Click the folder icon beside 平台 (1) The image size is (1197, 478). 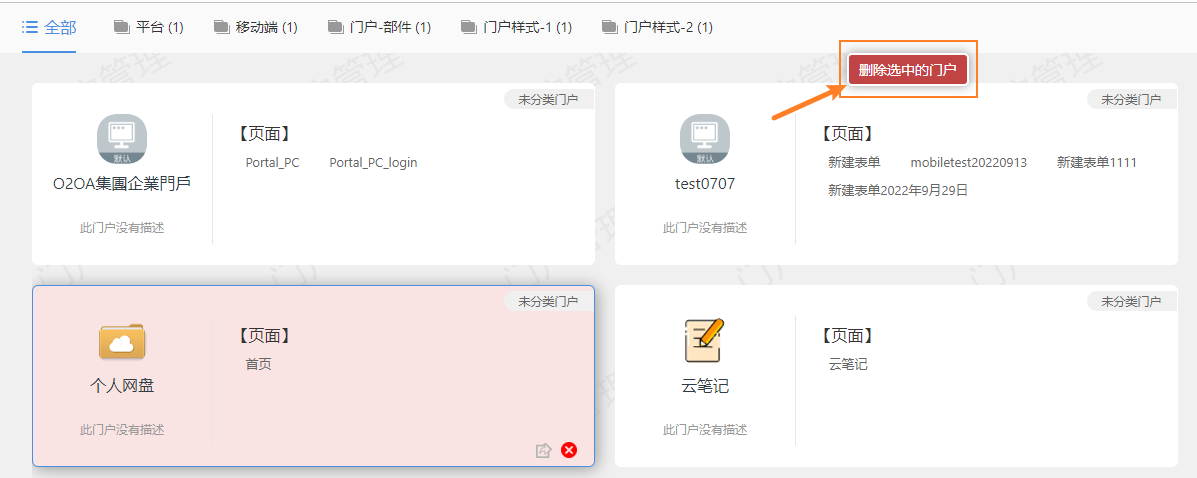tap(122, 27)
